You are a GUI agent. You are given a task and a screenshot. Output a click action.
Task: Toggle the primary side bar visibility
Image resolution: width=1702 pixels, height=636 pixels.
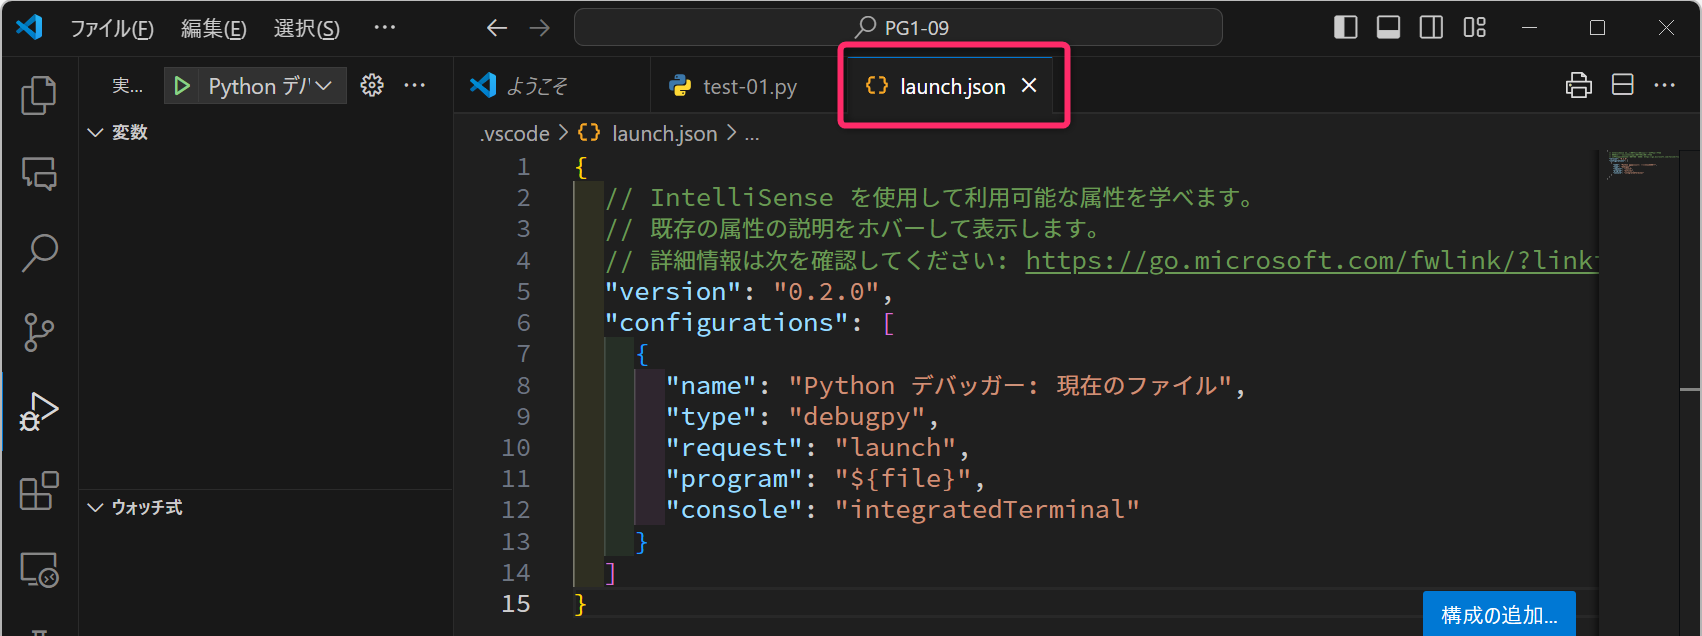(1345, 28)
